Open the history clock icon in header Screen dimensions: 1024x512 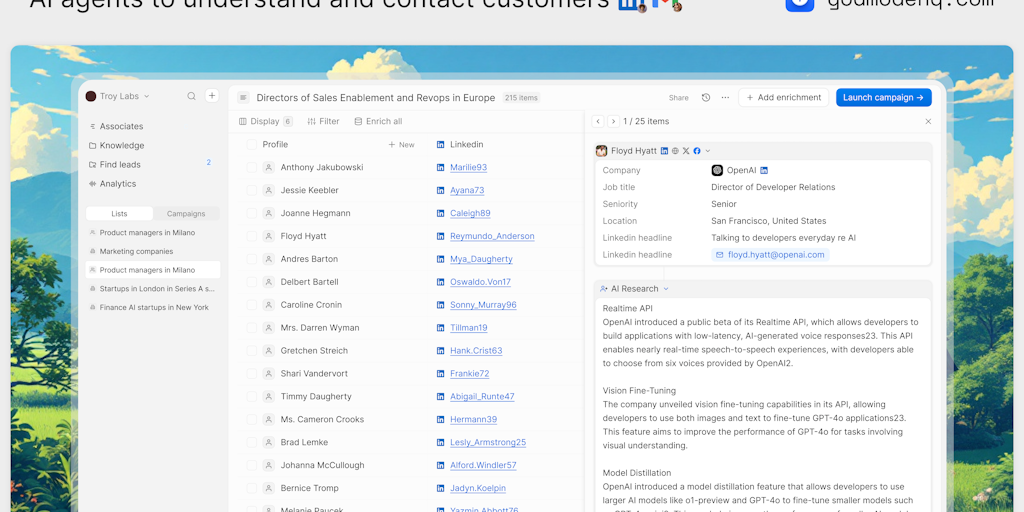click(x=706, y=97)
